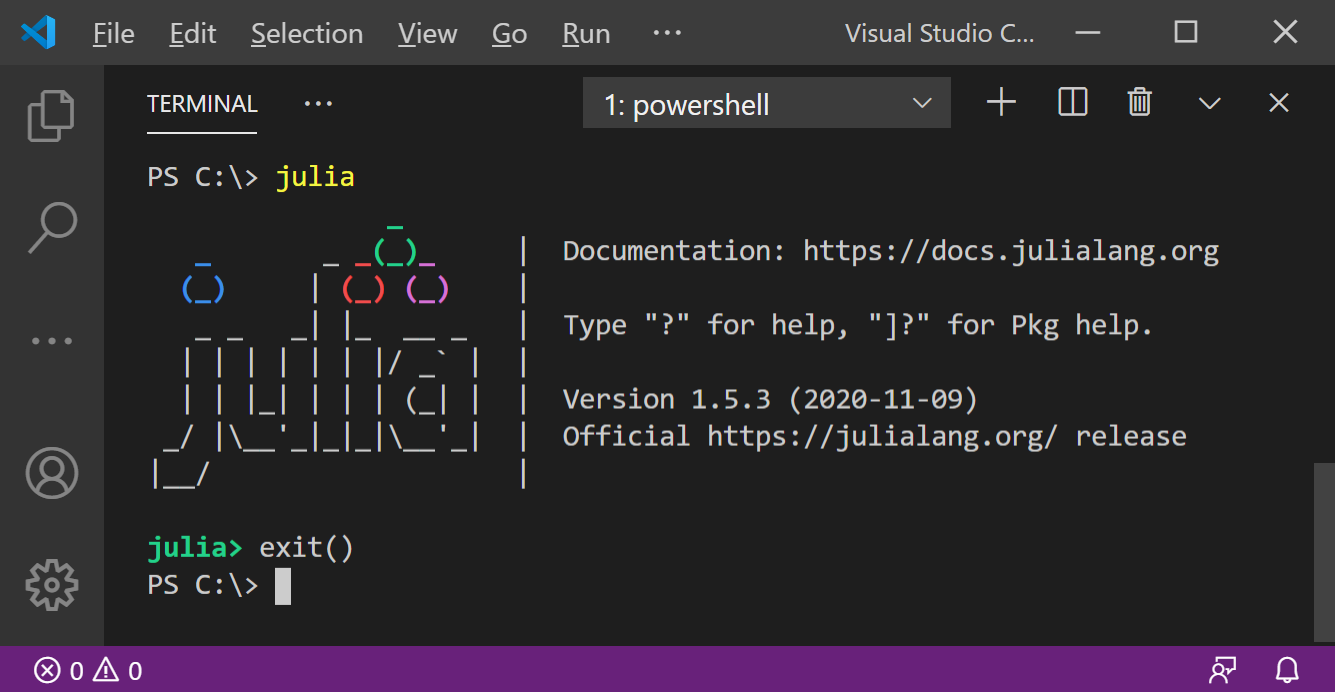Click the 'Version 1.5.3 (2020-11-09)' text
The height and width of the screenshot is (692, 1335).
point(770,399)
